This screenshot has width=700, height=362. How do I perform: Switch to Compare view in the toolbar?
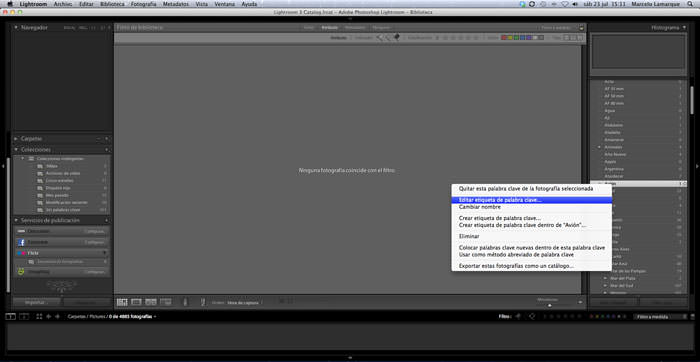pyautogui.click(x=151, y=302)
